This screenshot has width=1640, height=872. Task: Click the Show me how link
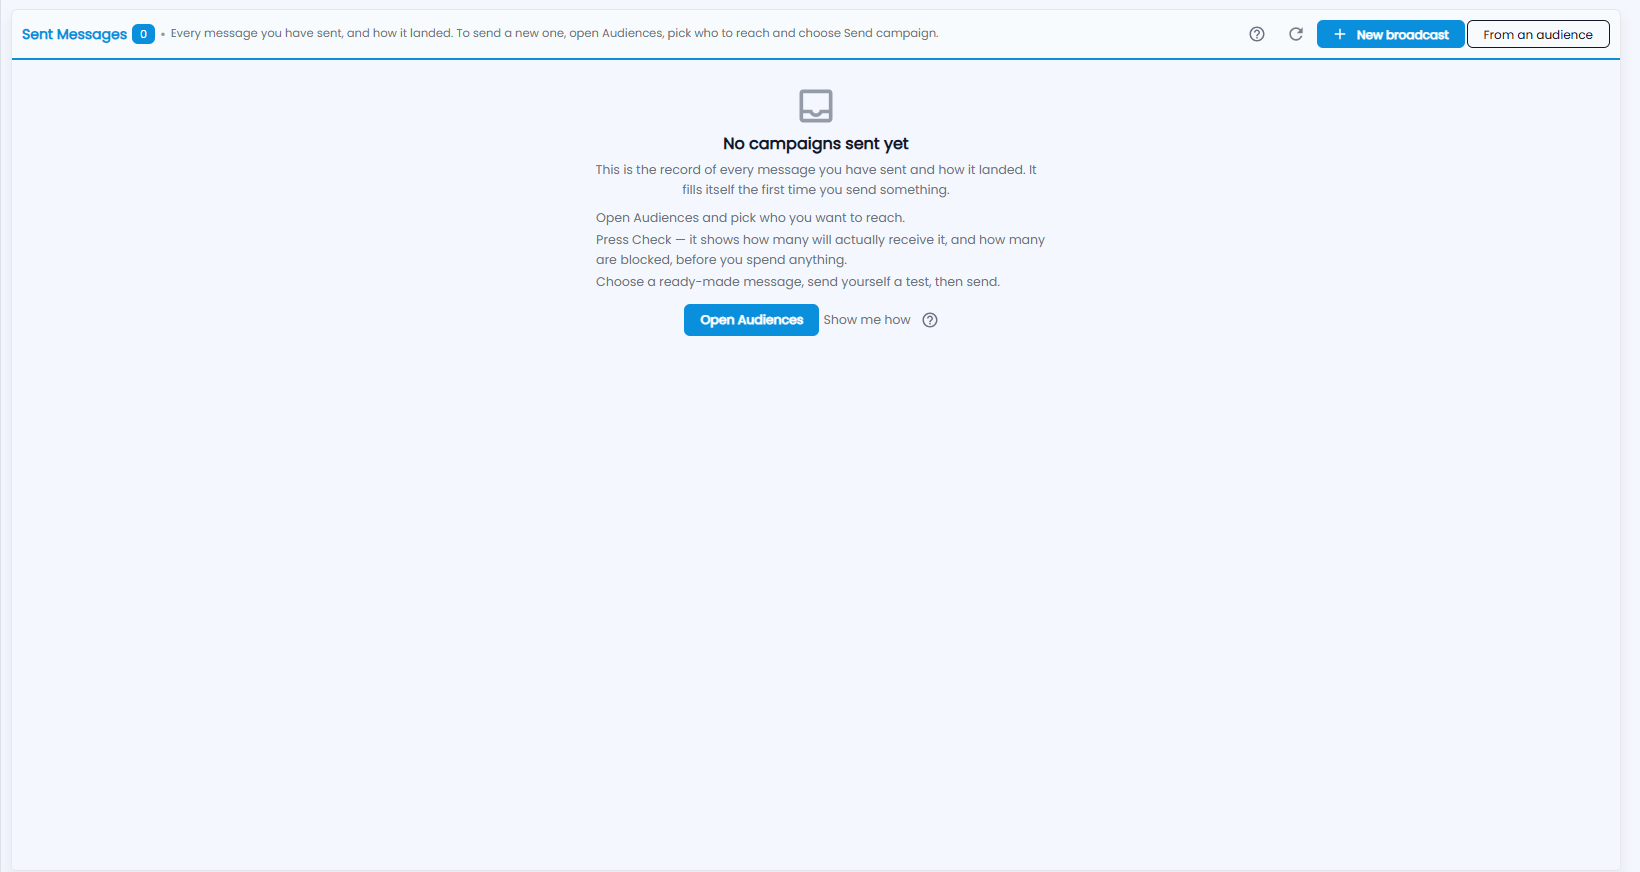(x=867, y=320)
